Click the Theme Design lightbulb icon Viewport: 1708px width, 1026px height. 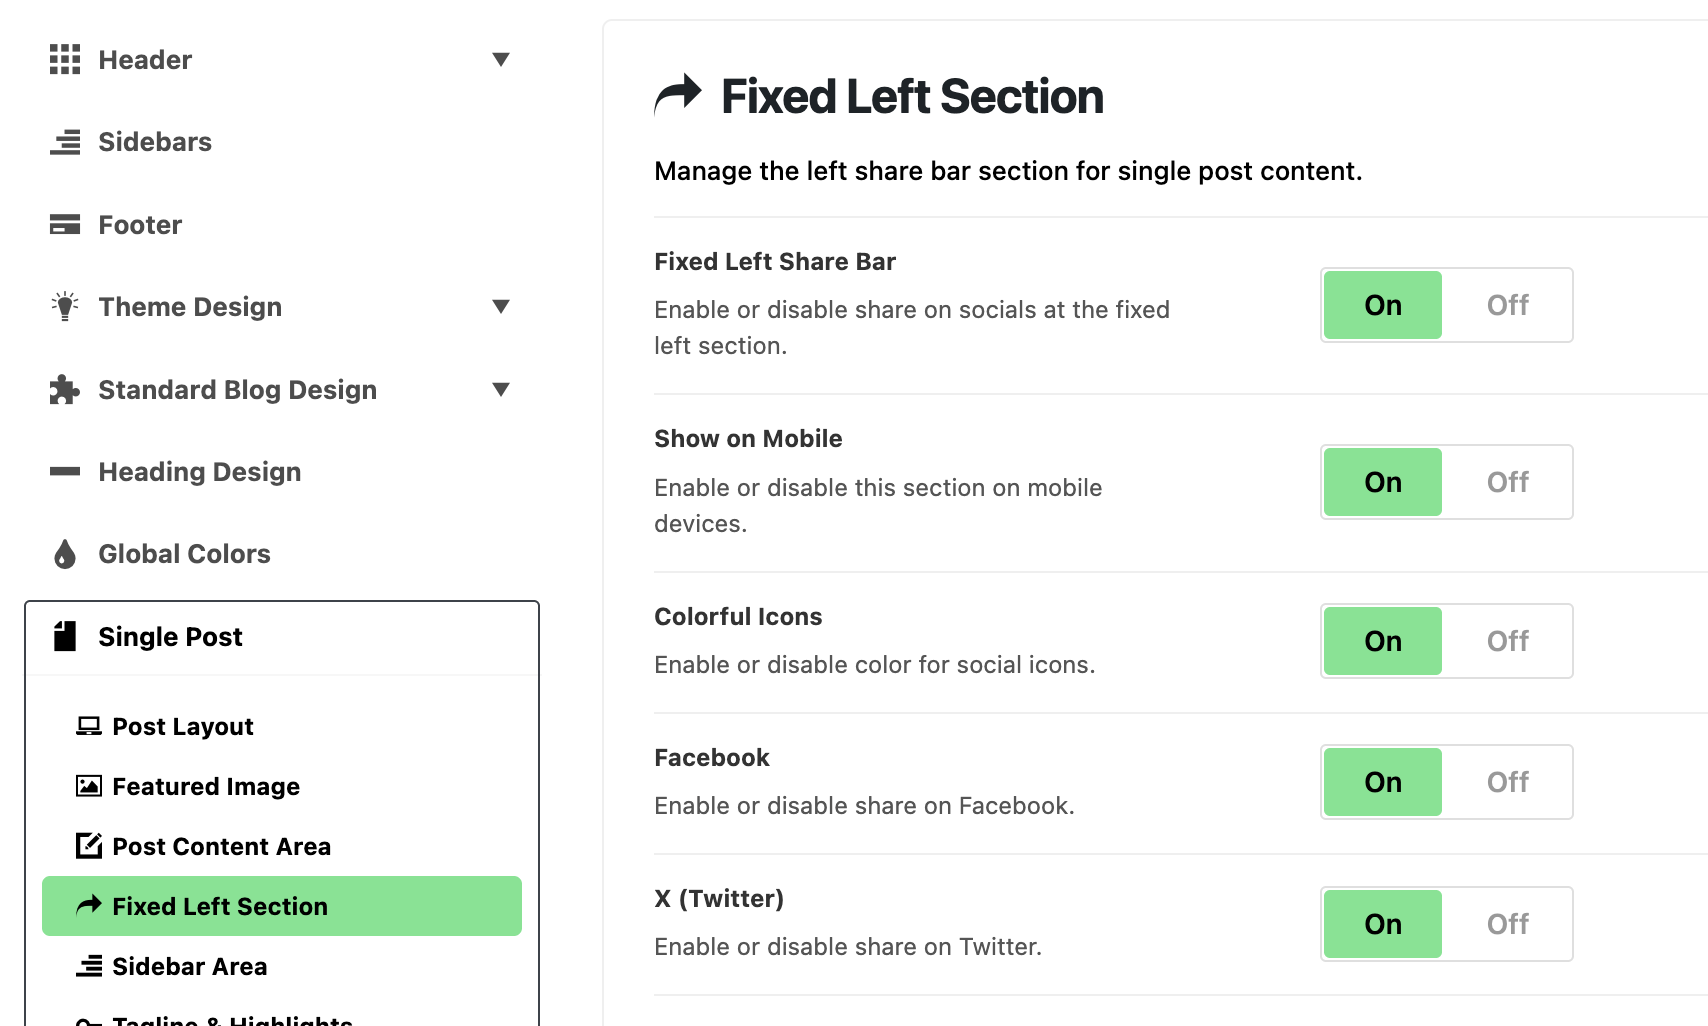click(65, 307)
